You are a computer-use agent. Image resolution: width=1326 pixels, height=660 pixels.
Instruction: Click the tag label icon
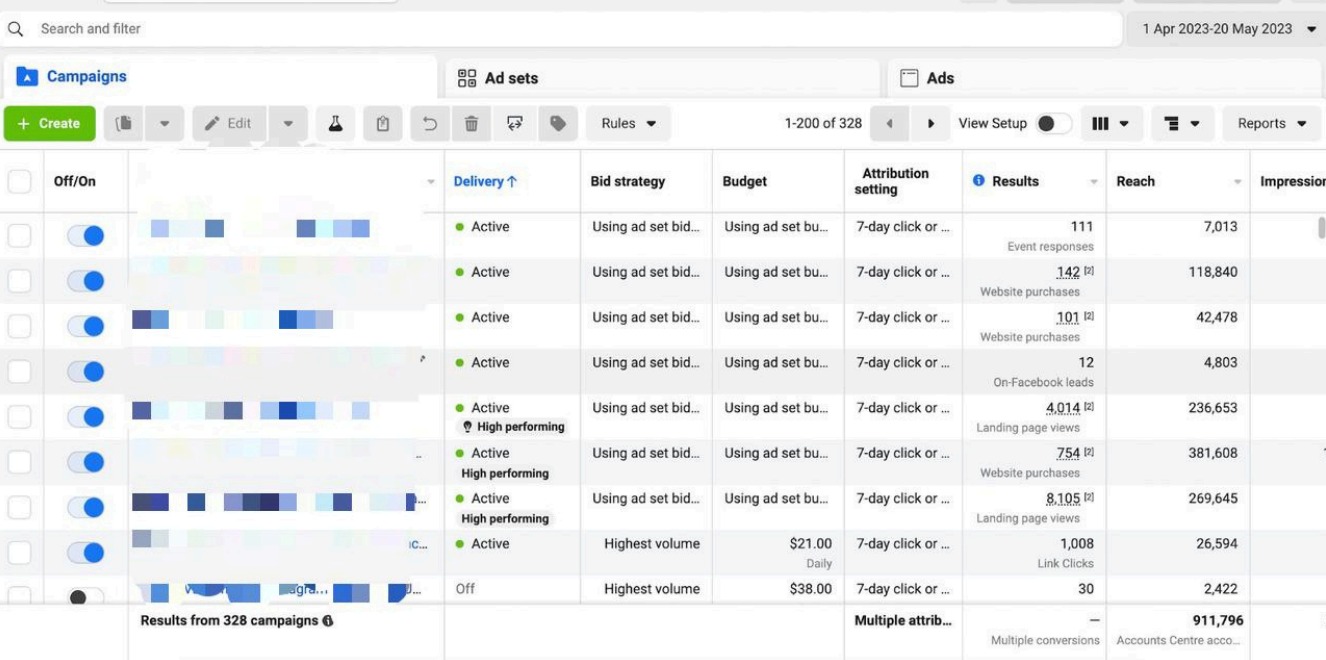[x=558, y=124]
